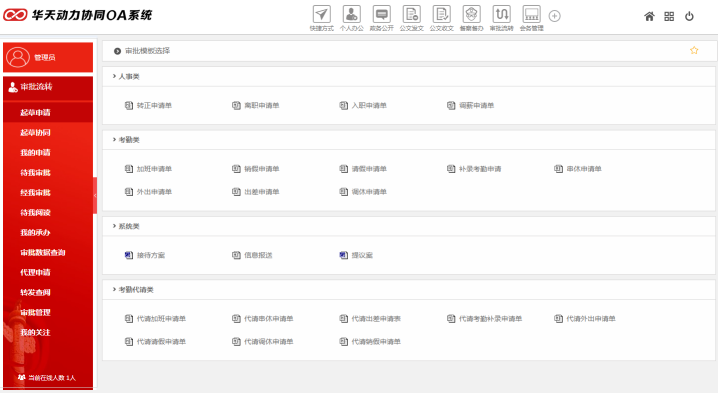Click the 当前在线人数 1人 status text
The width and height of the screenshot is (718, 393).
[x=52, y=378]
